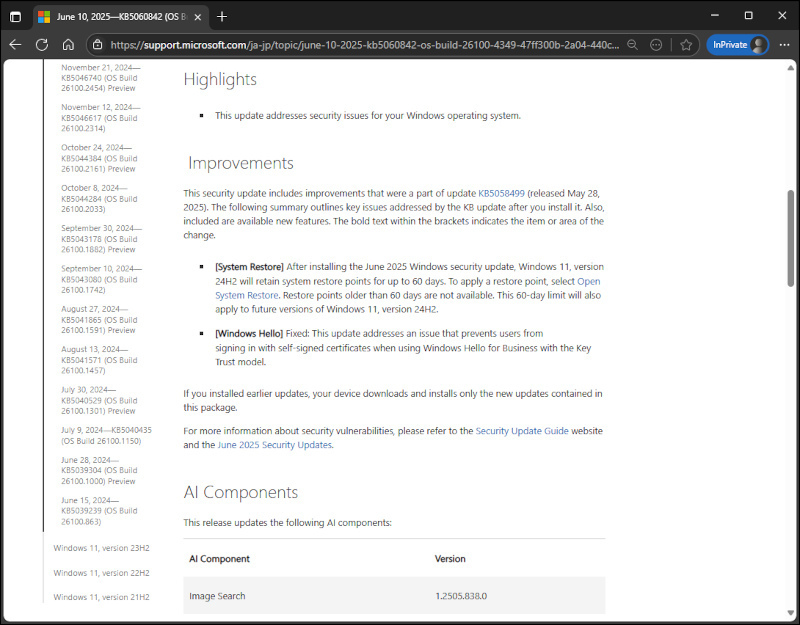Image resolution: width=800 pixels, height=625 pixels.
Task: View site information via the lock icon
Action: click(x=97, y=45)
